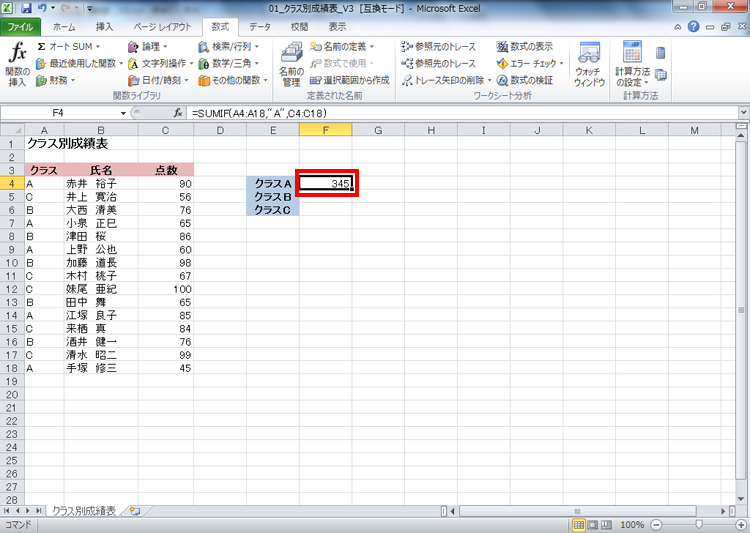Viewport: 750px width, 533px height.
Task: Toggle 数式の表示
Action: point(525,46)
